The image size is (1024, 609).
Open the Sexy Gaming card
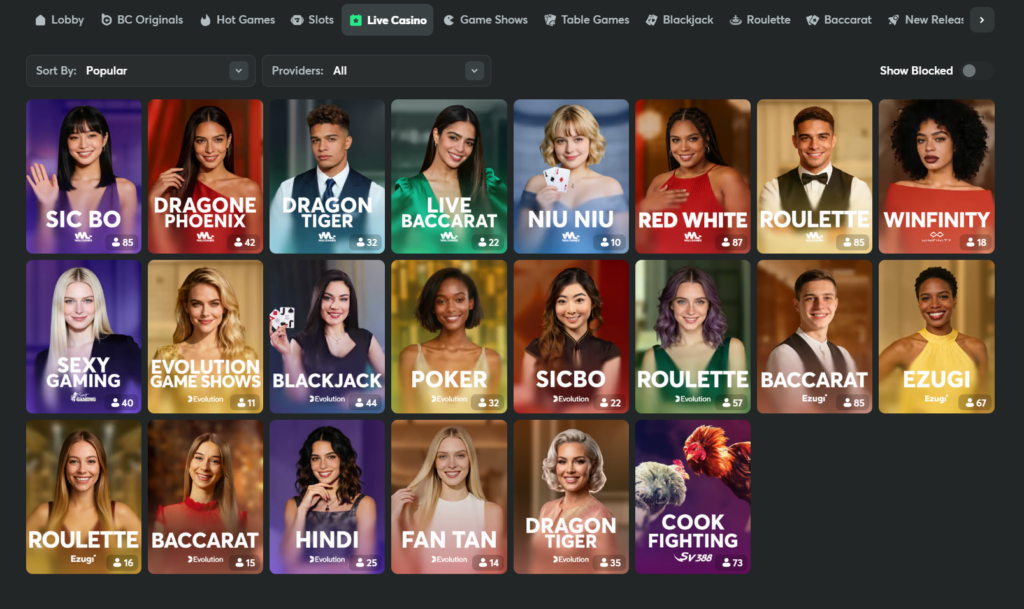click(84, 337)
